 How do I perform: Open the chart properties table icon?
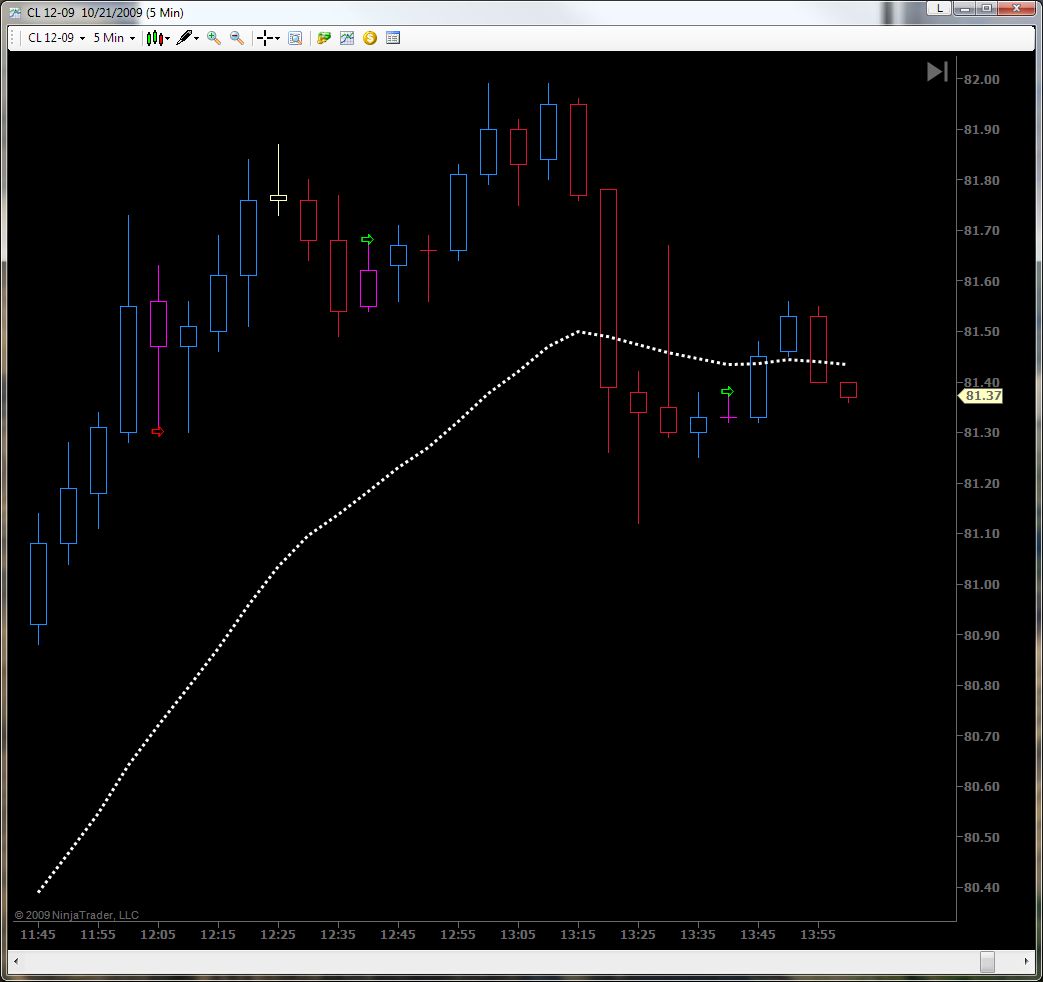(393, 38)
